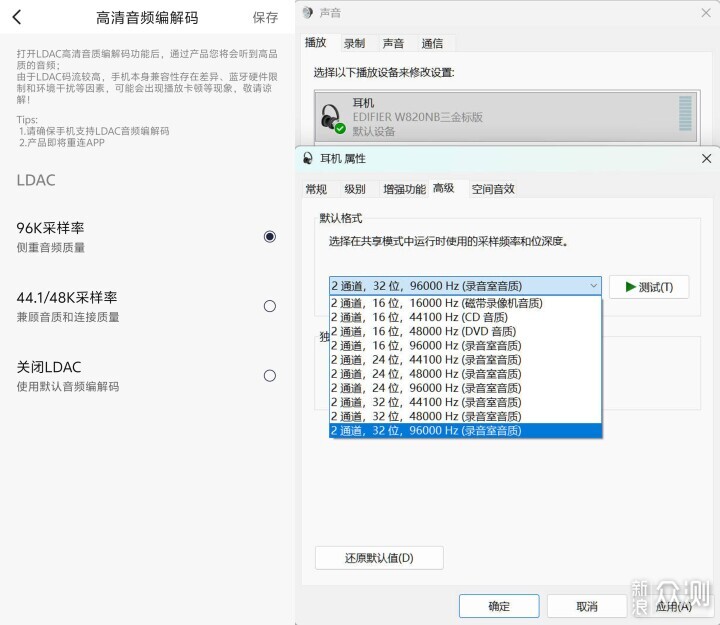This screenshot has width=720, height=625.
Task: Choose 2 通道, 24 位, 48000 Hz format
Action: tap(465, 374)
